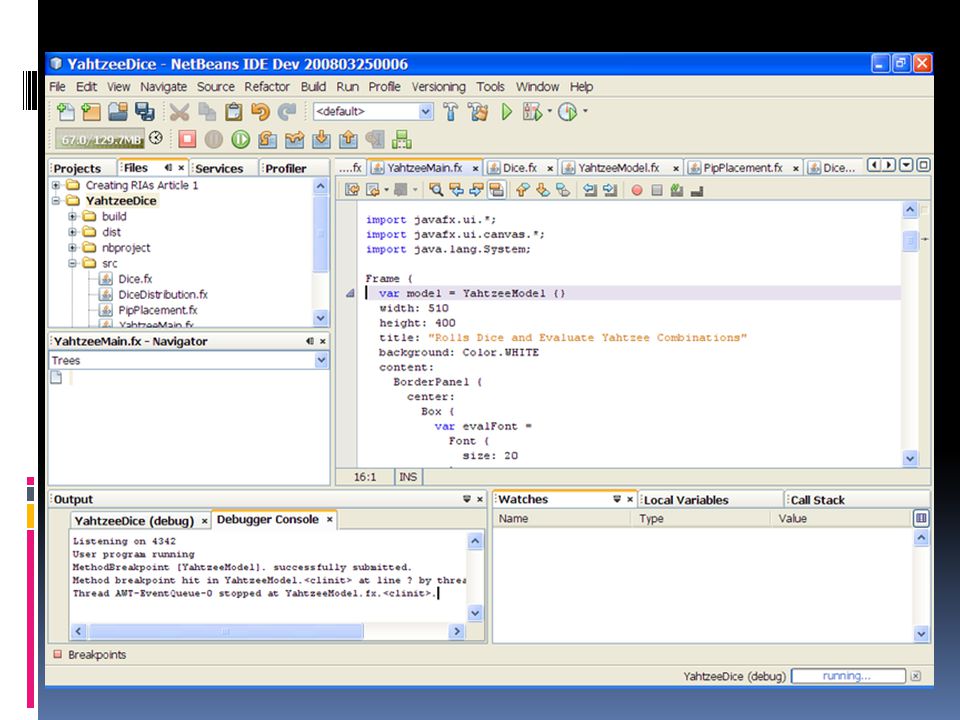Screen dimensions: 960x720
Task: Click the New File toolbar icon
Action: click(x=65, y=112)
